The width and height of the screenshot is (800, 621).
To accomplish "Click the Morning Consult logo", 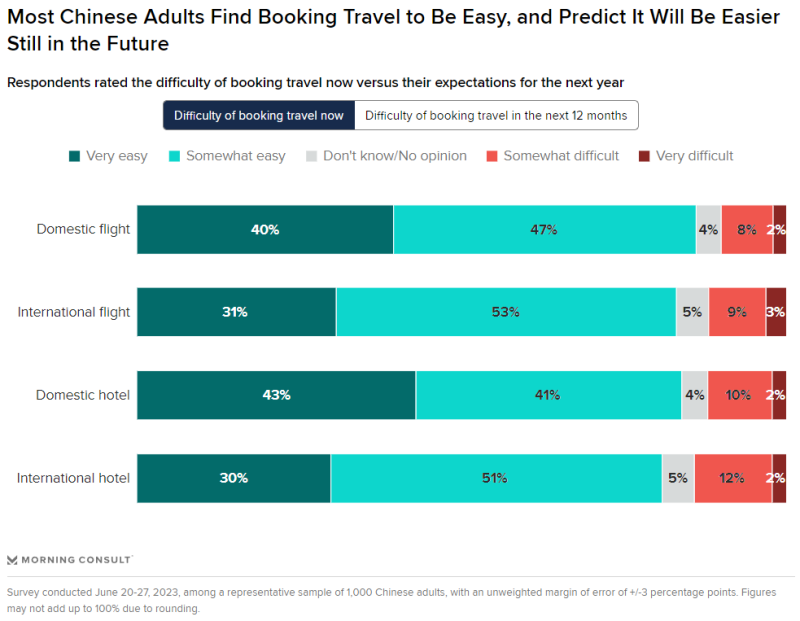I will [x=70, y=559].
